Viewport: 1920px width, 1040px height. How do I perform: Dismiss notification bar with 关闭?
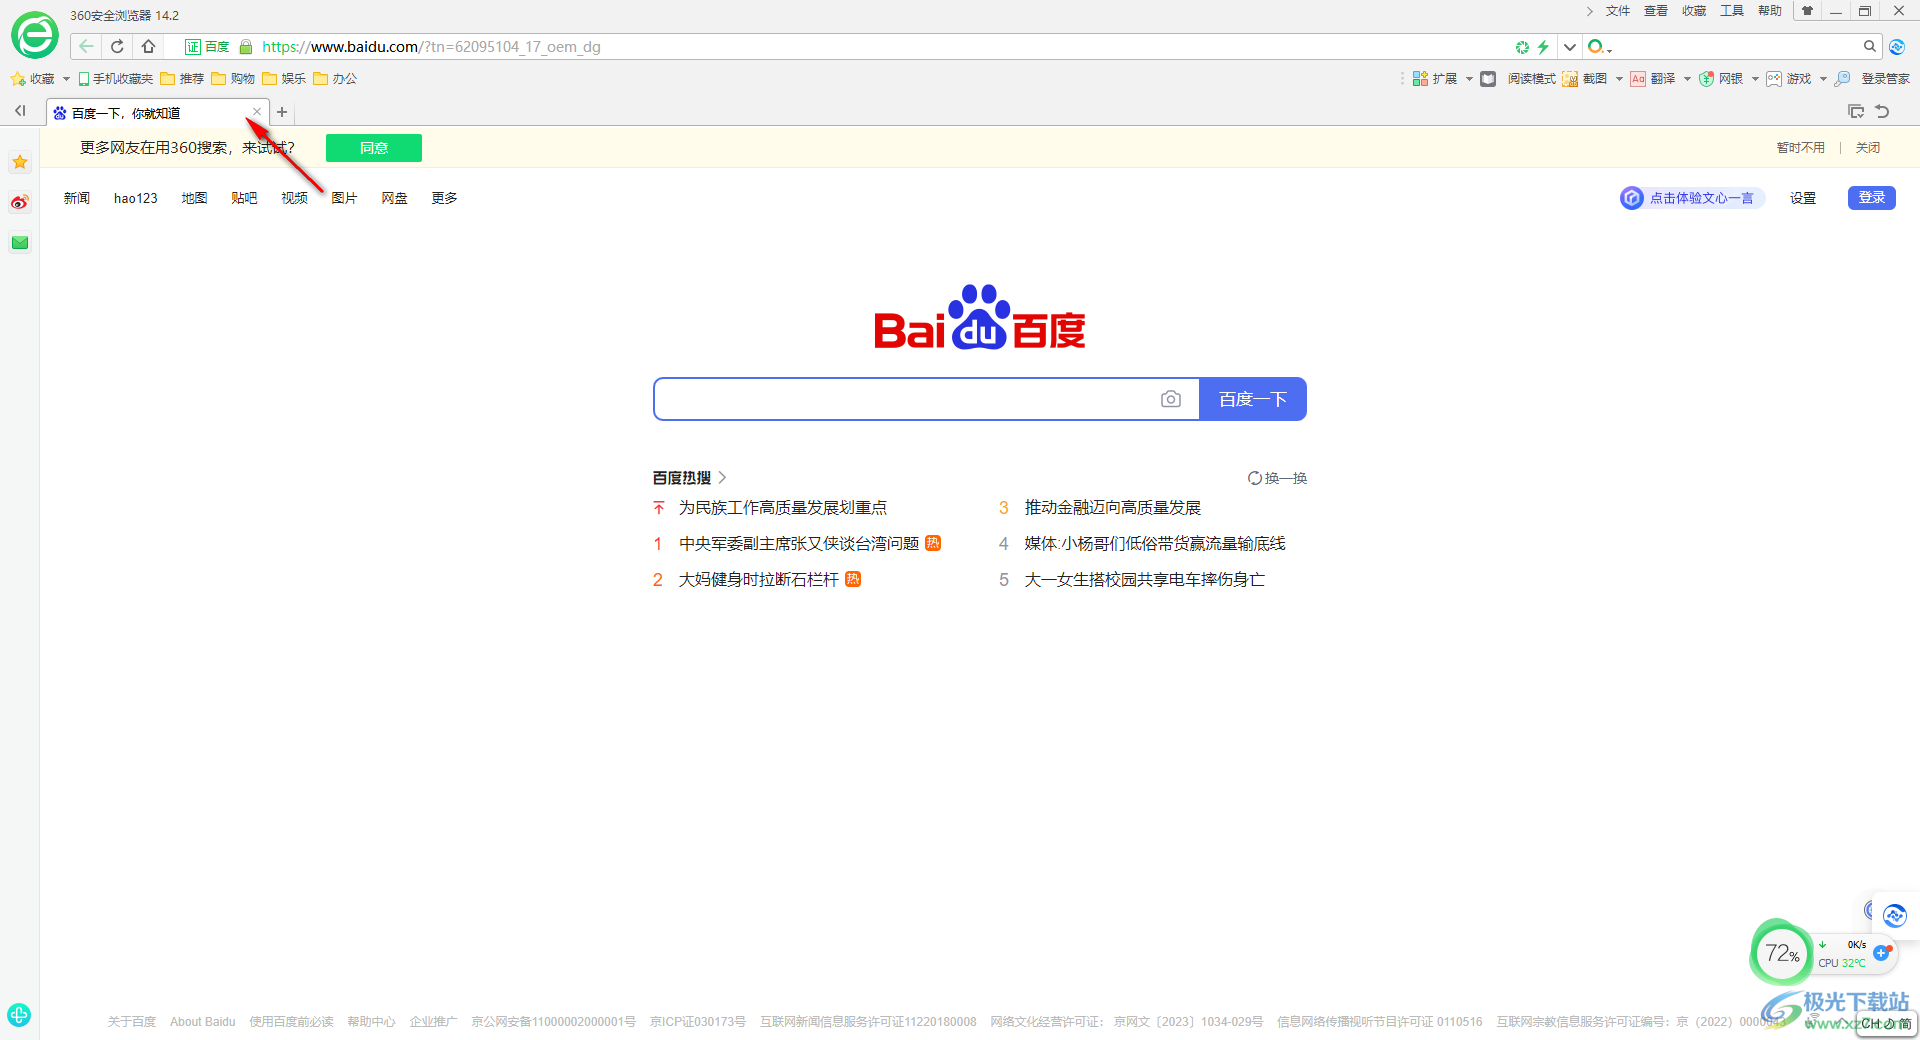coord(1868,148)
